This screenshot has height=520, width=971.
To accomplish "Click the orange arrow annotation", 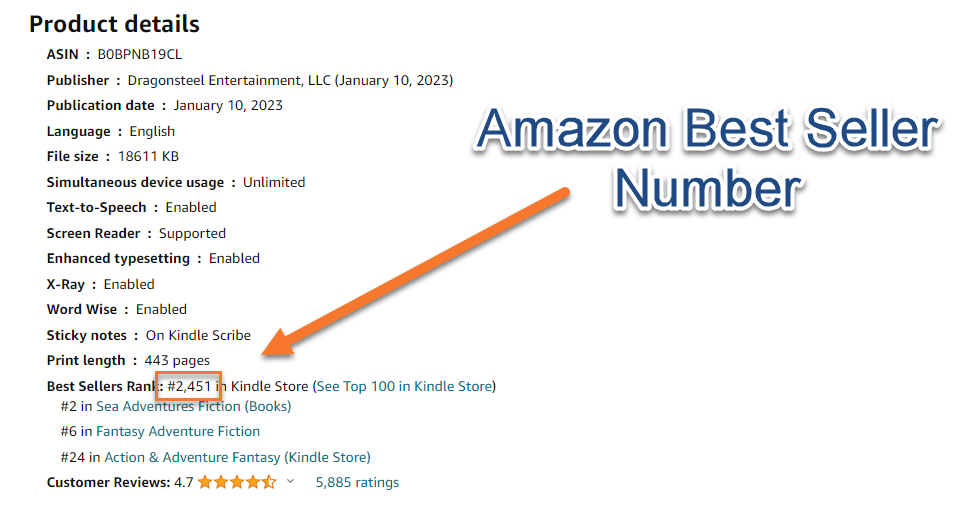I will click(x=420, y=268).
